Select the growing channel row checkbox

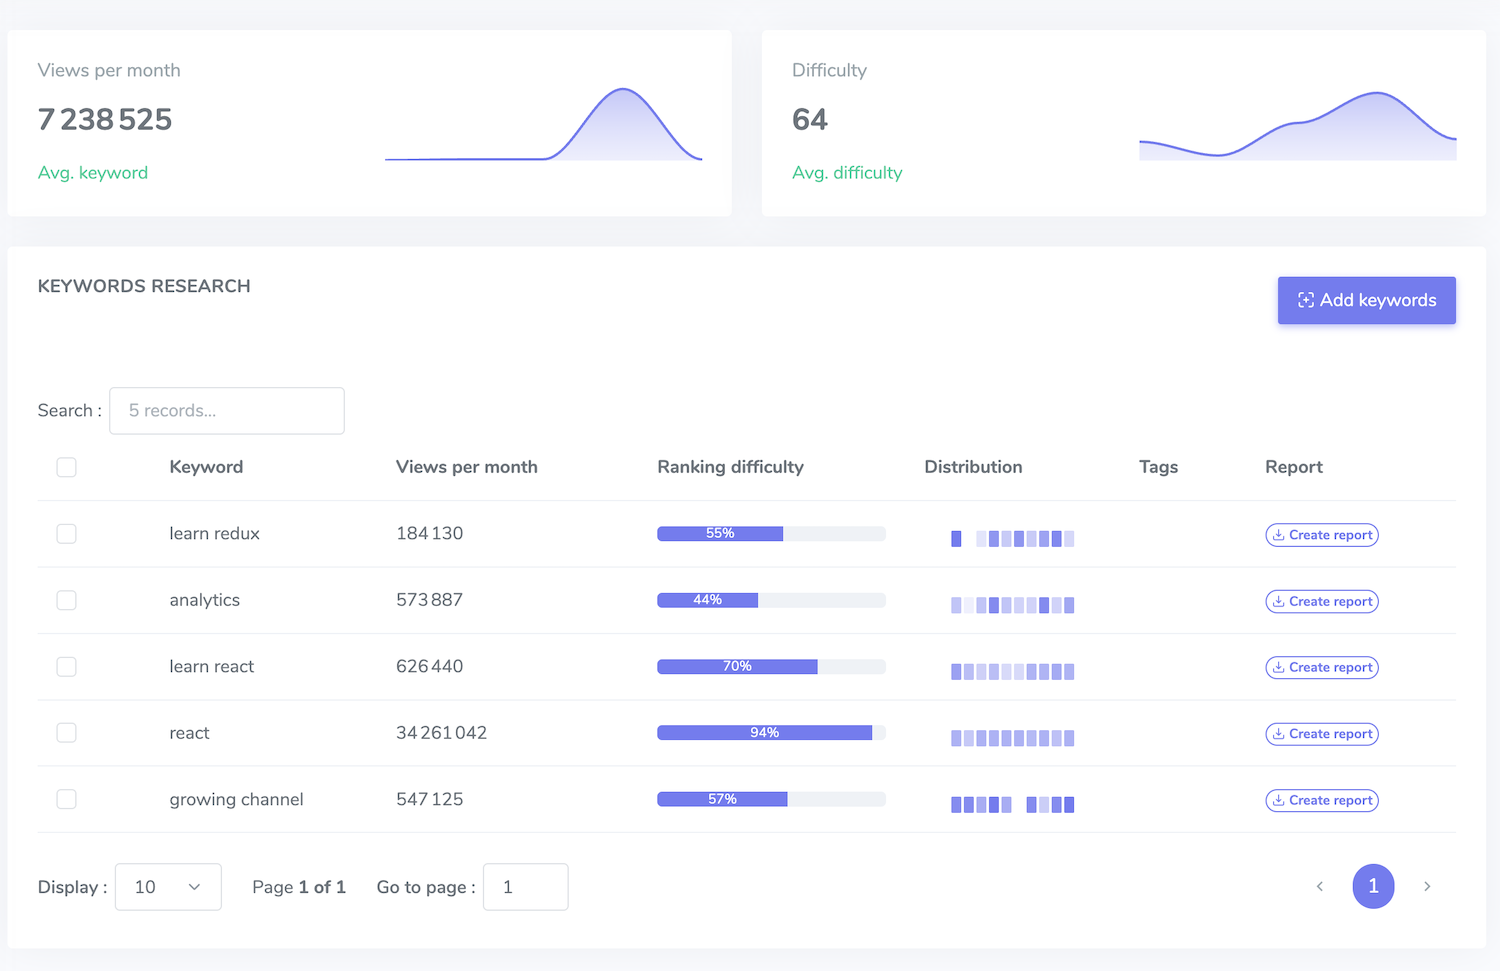coord(67,799)
